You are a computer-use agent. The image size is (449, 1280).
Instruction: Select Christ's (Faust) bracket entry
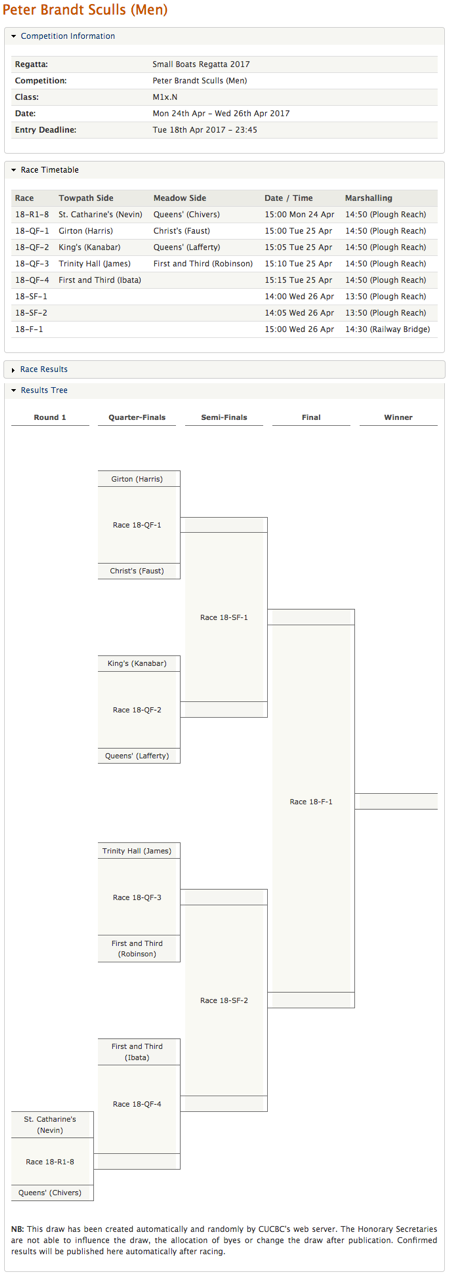tap(138, 571)
